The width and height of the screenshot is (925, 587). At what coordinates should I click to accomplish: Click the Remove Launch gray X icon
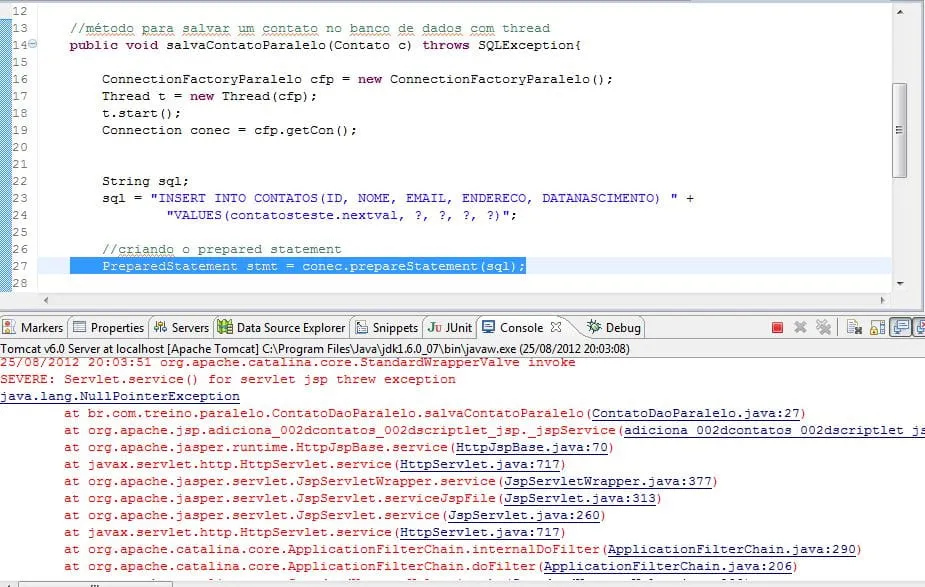click(x=800, y=327)
